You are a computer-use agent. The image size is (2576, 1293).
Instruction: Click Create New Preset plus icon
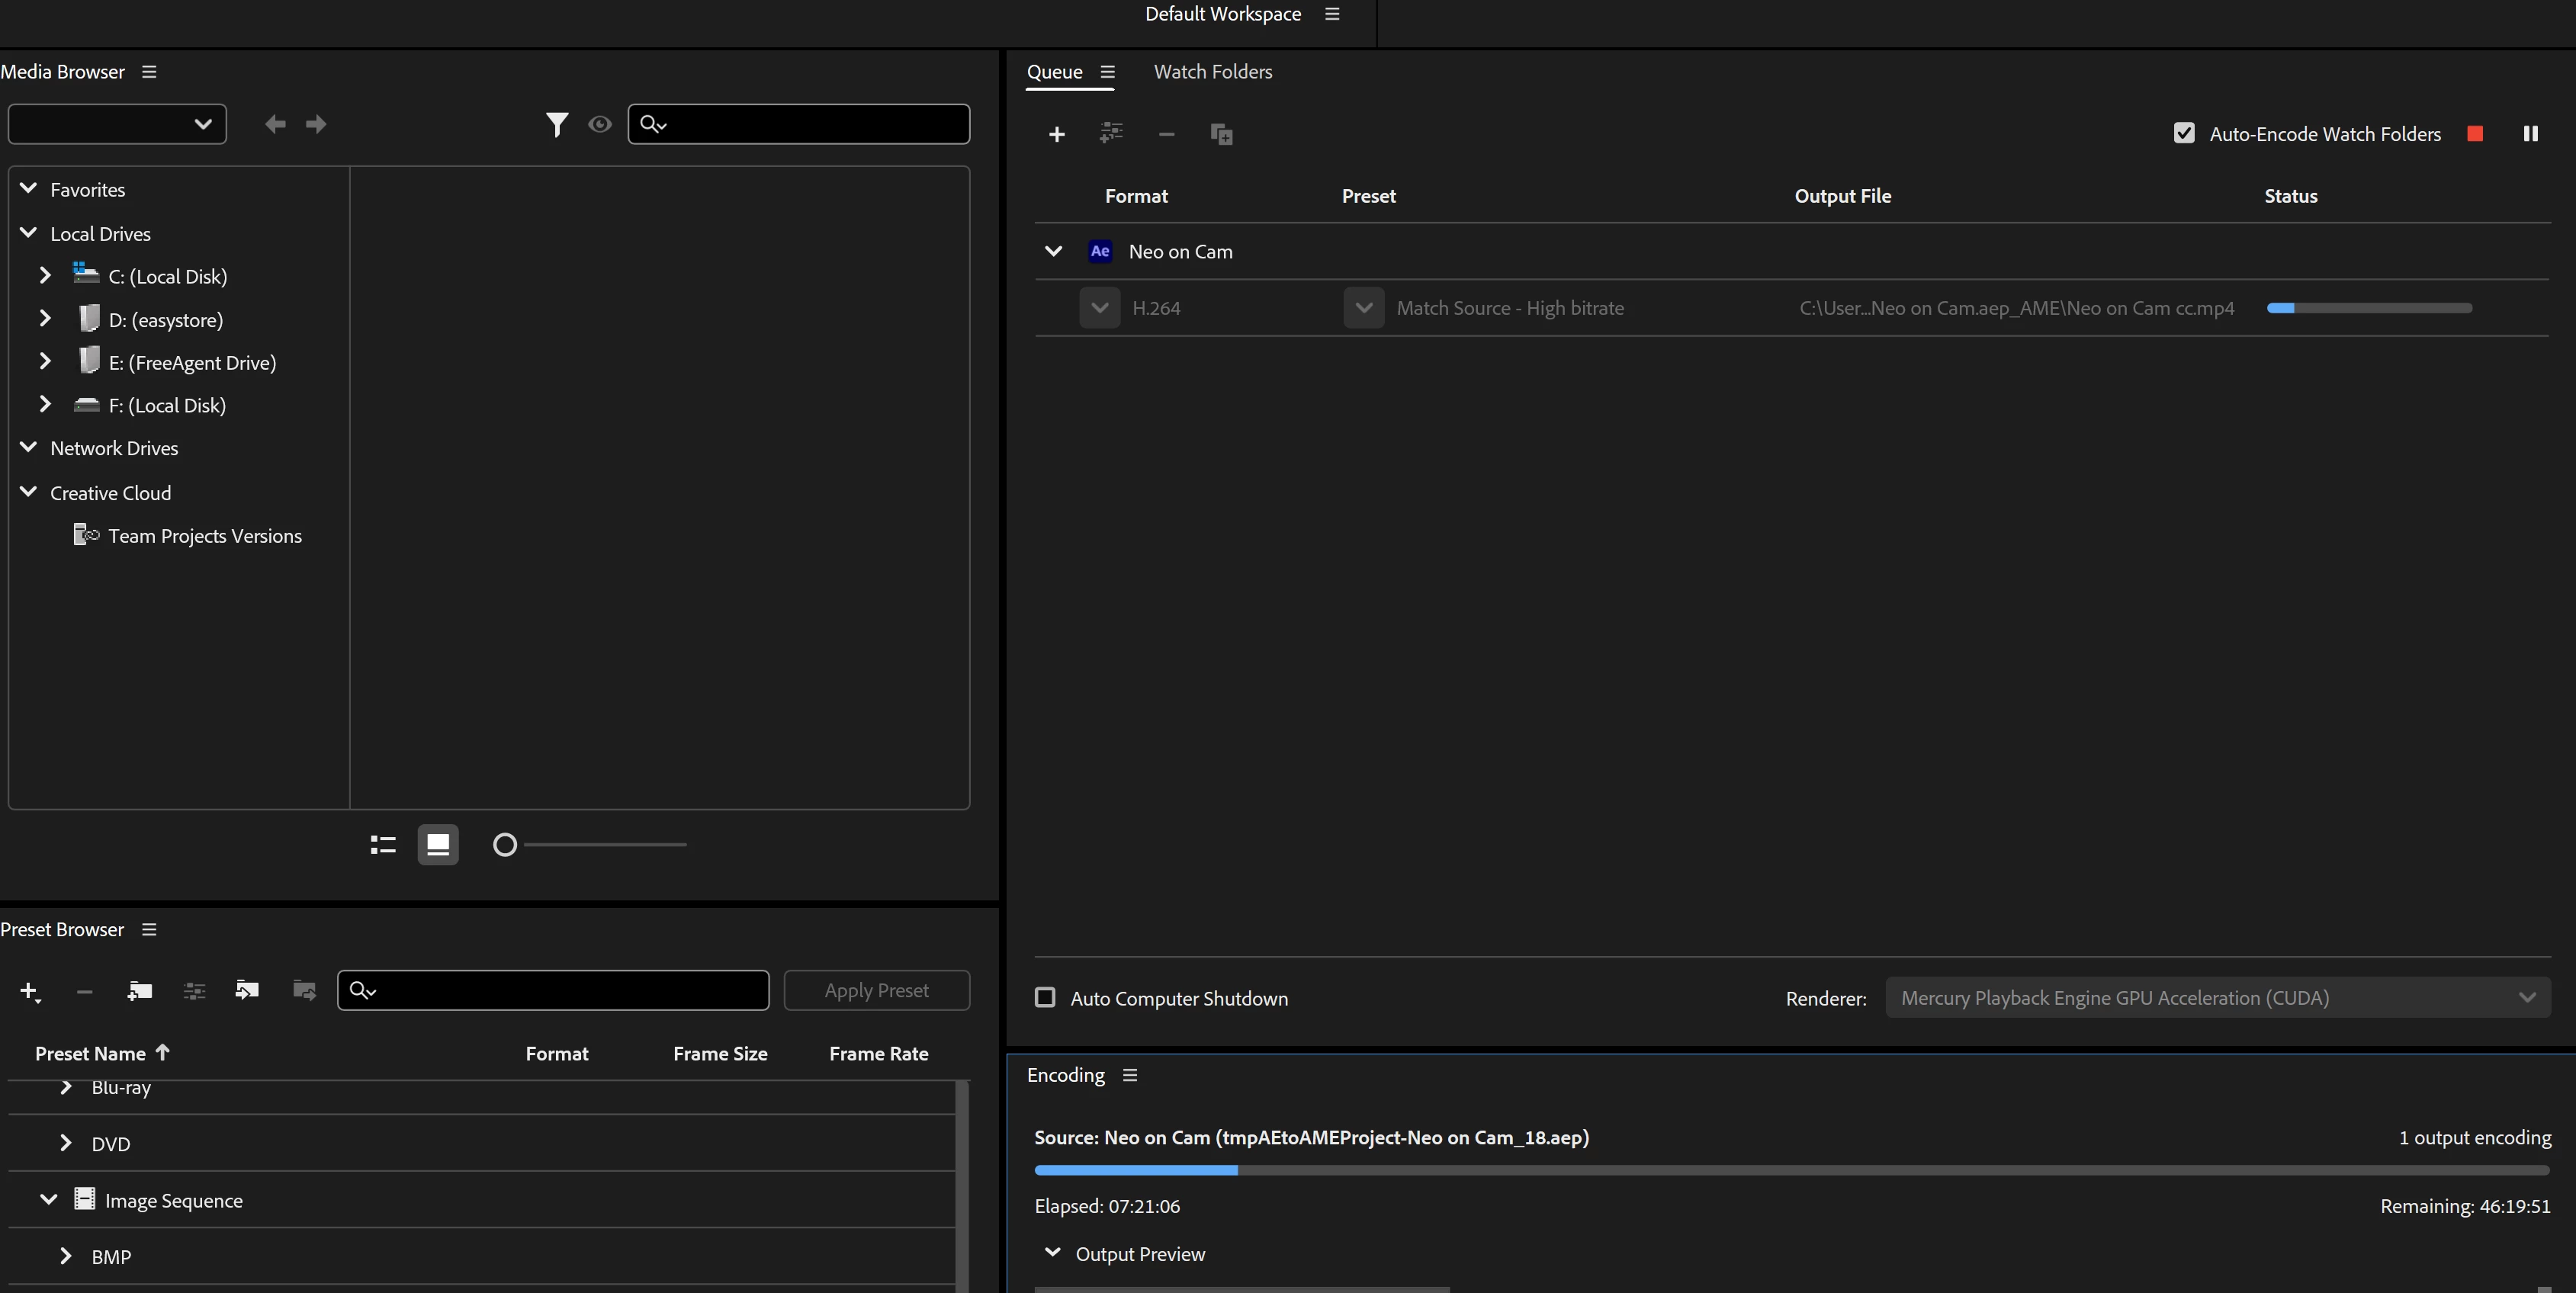[x=29, y=991]
